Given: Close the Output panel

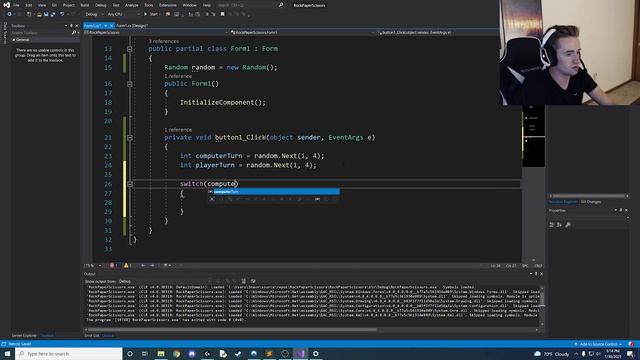Looking at the screenshot, I should [541, 274].
